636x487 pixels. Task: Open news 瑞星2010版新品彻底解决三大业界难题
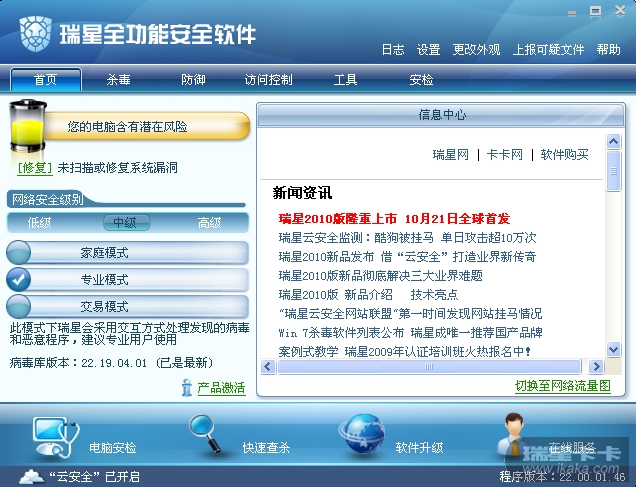click(x=380, y=276)
